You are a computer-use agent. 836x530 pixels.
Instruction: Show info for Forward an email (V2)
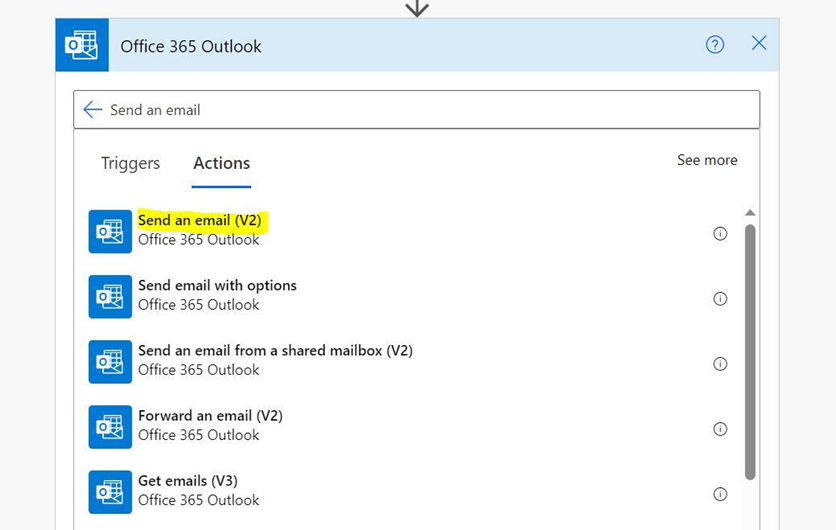pyautogui.click(x=720, y=429)
